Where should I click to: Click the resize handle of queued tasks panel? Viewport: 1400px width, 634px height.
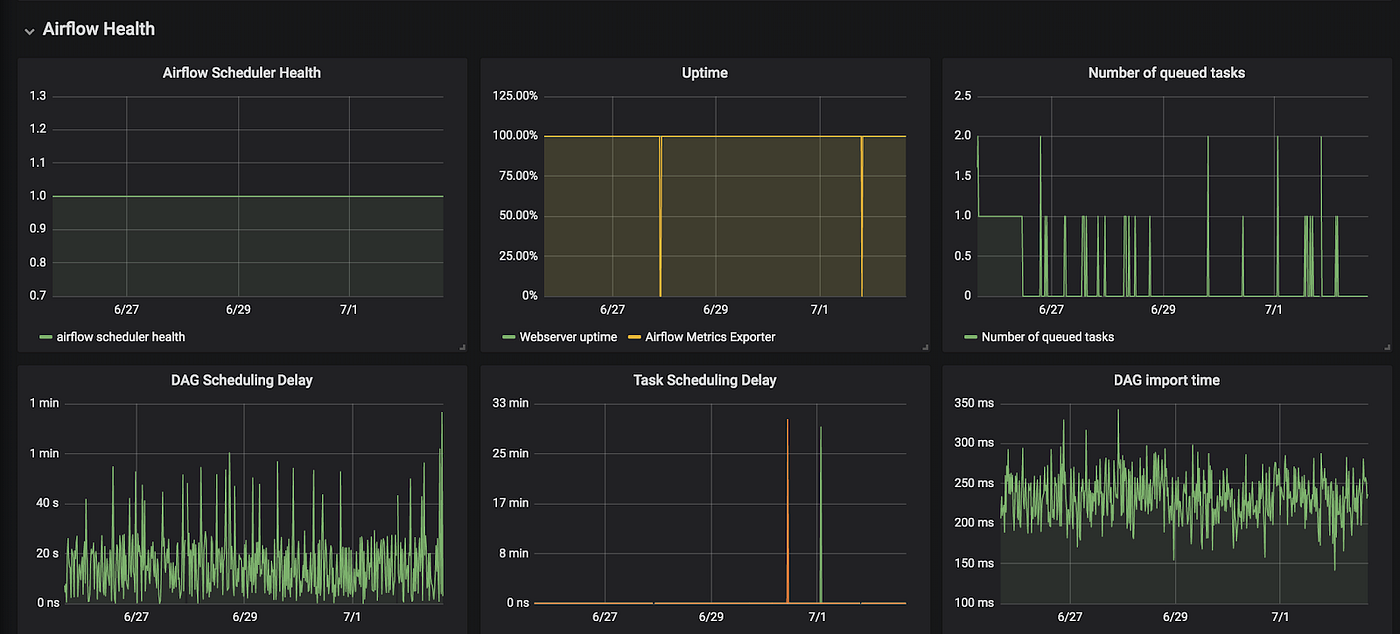coord(1387,347)
